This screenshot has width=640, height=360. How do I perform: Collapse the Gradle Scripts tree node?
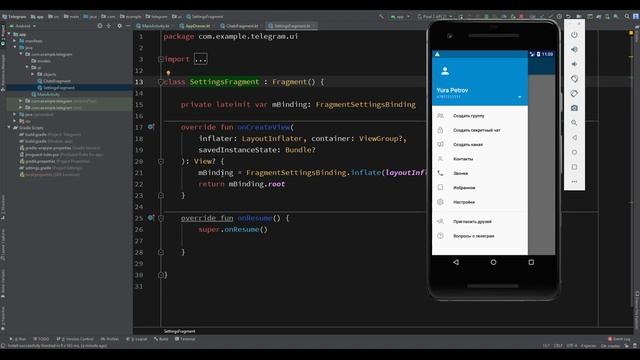[x=9, y=128]
